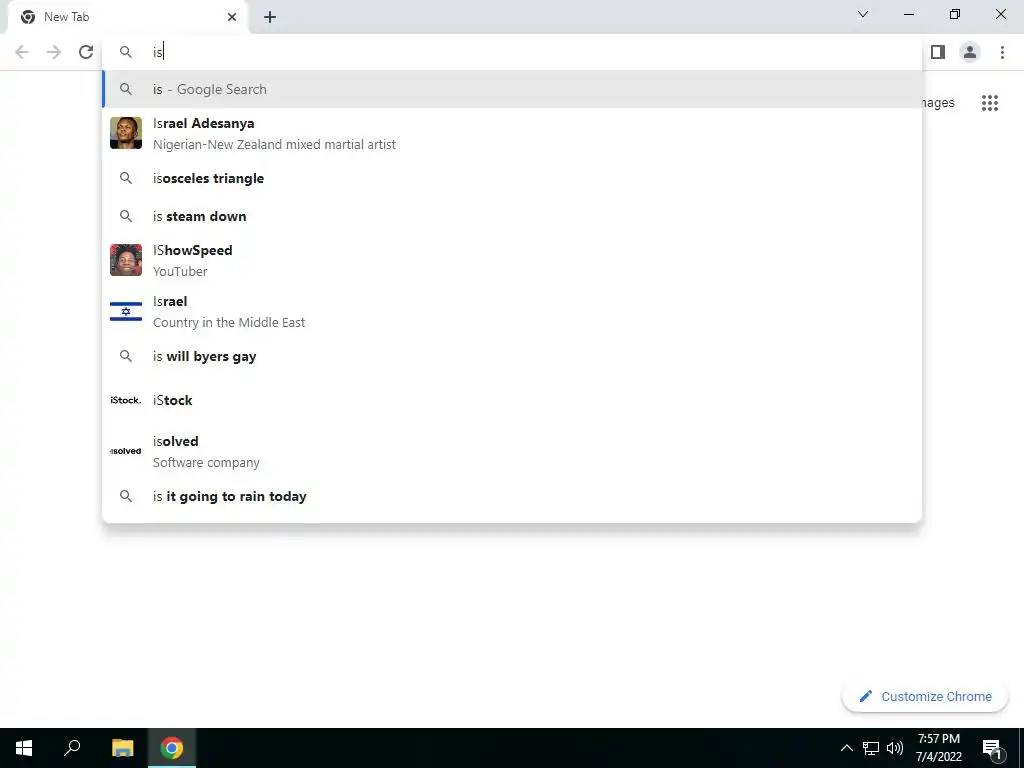This screenshot has height=768, width=1024.
Task: Choose the iStock suggestion
Action: point(512,400)
